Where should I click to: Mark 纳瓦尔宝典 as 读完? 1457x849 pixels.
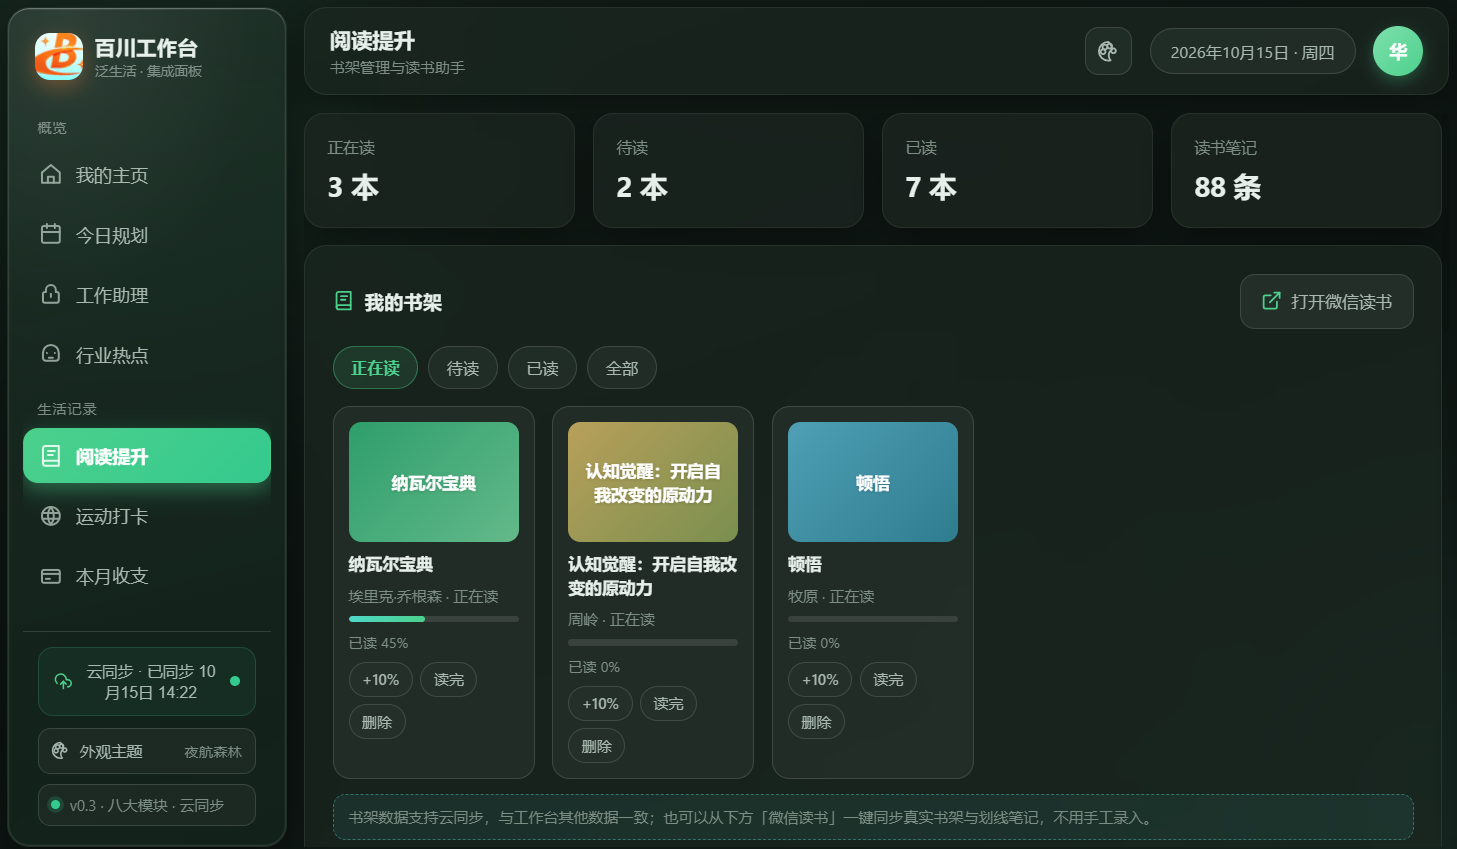(449, 680)
